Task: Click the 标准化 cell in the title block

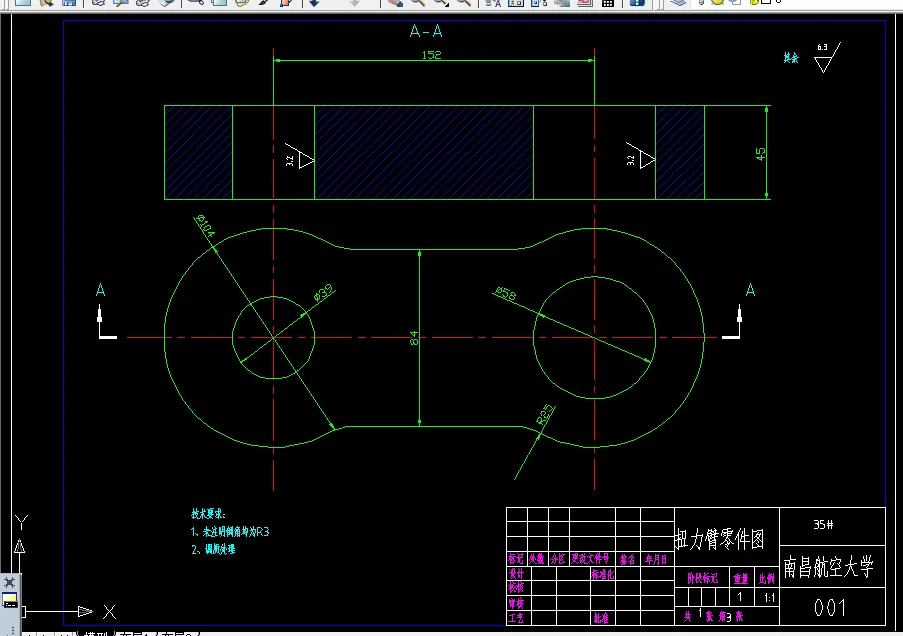Action: click(x=603, y=574)
